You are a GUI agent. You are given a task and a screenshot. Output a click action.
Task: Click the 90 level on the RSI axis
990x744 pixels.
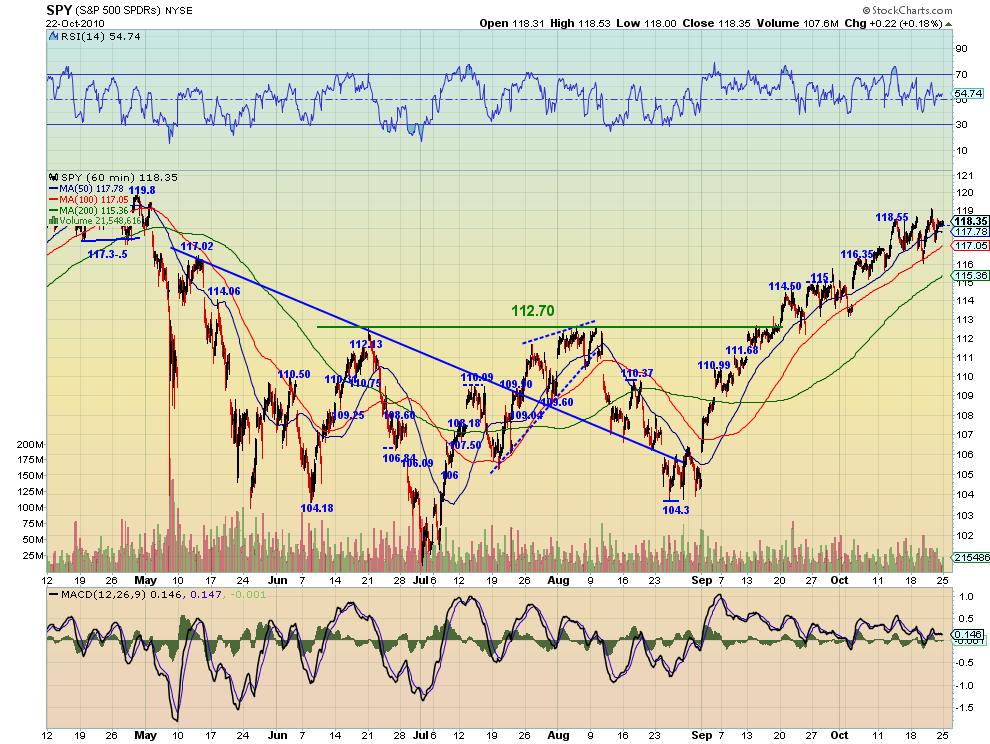(x=961, y=49)
